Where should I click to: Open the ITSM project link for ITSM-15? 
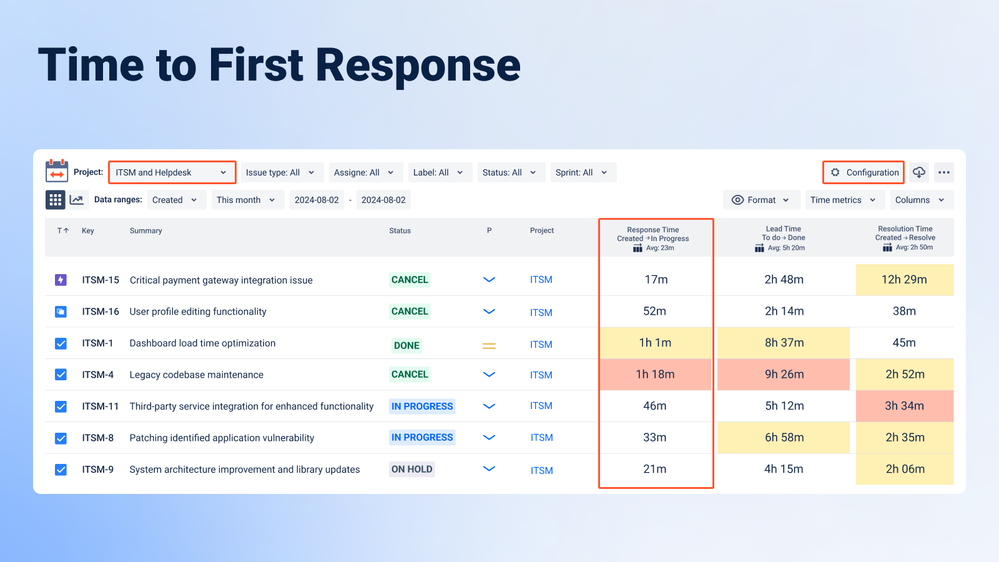(x=541, y=280)
